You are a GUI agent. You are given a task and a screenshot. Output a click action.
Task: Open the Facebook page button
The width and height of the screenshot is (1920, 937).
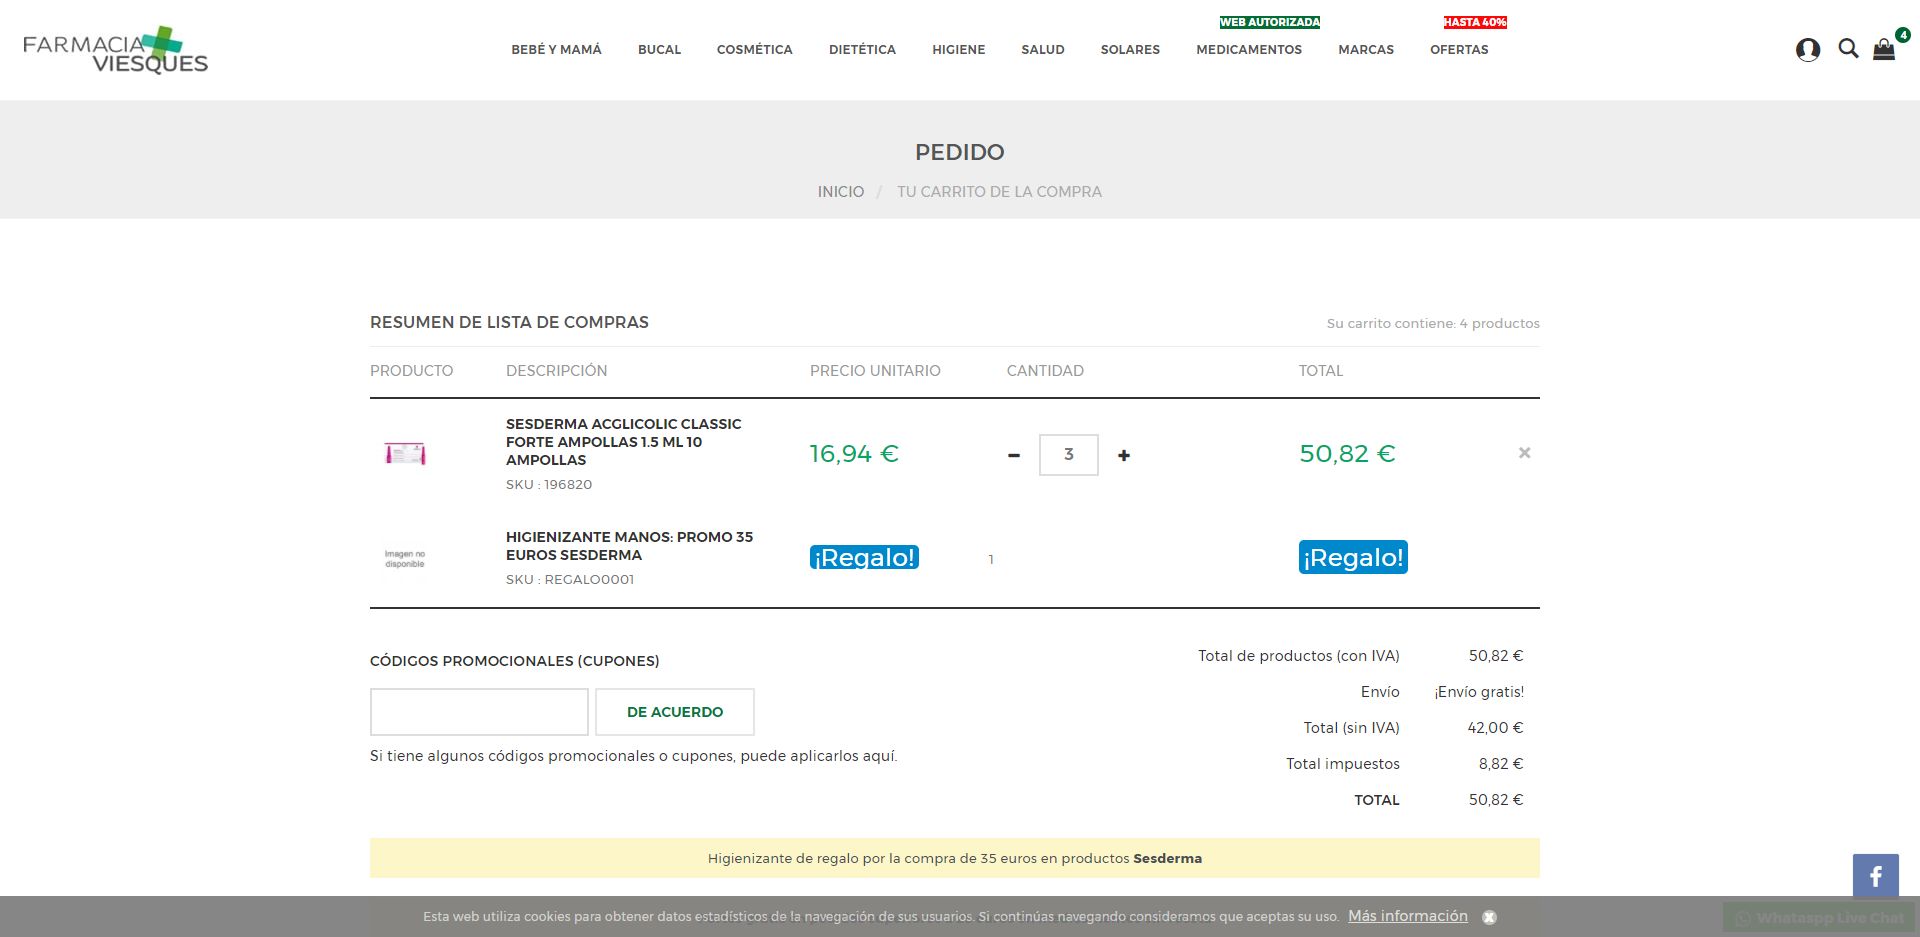click(x=1876, y=877)
